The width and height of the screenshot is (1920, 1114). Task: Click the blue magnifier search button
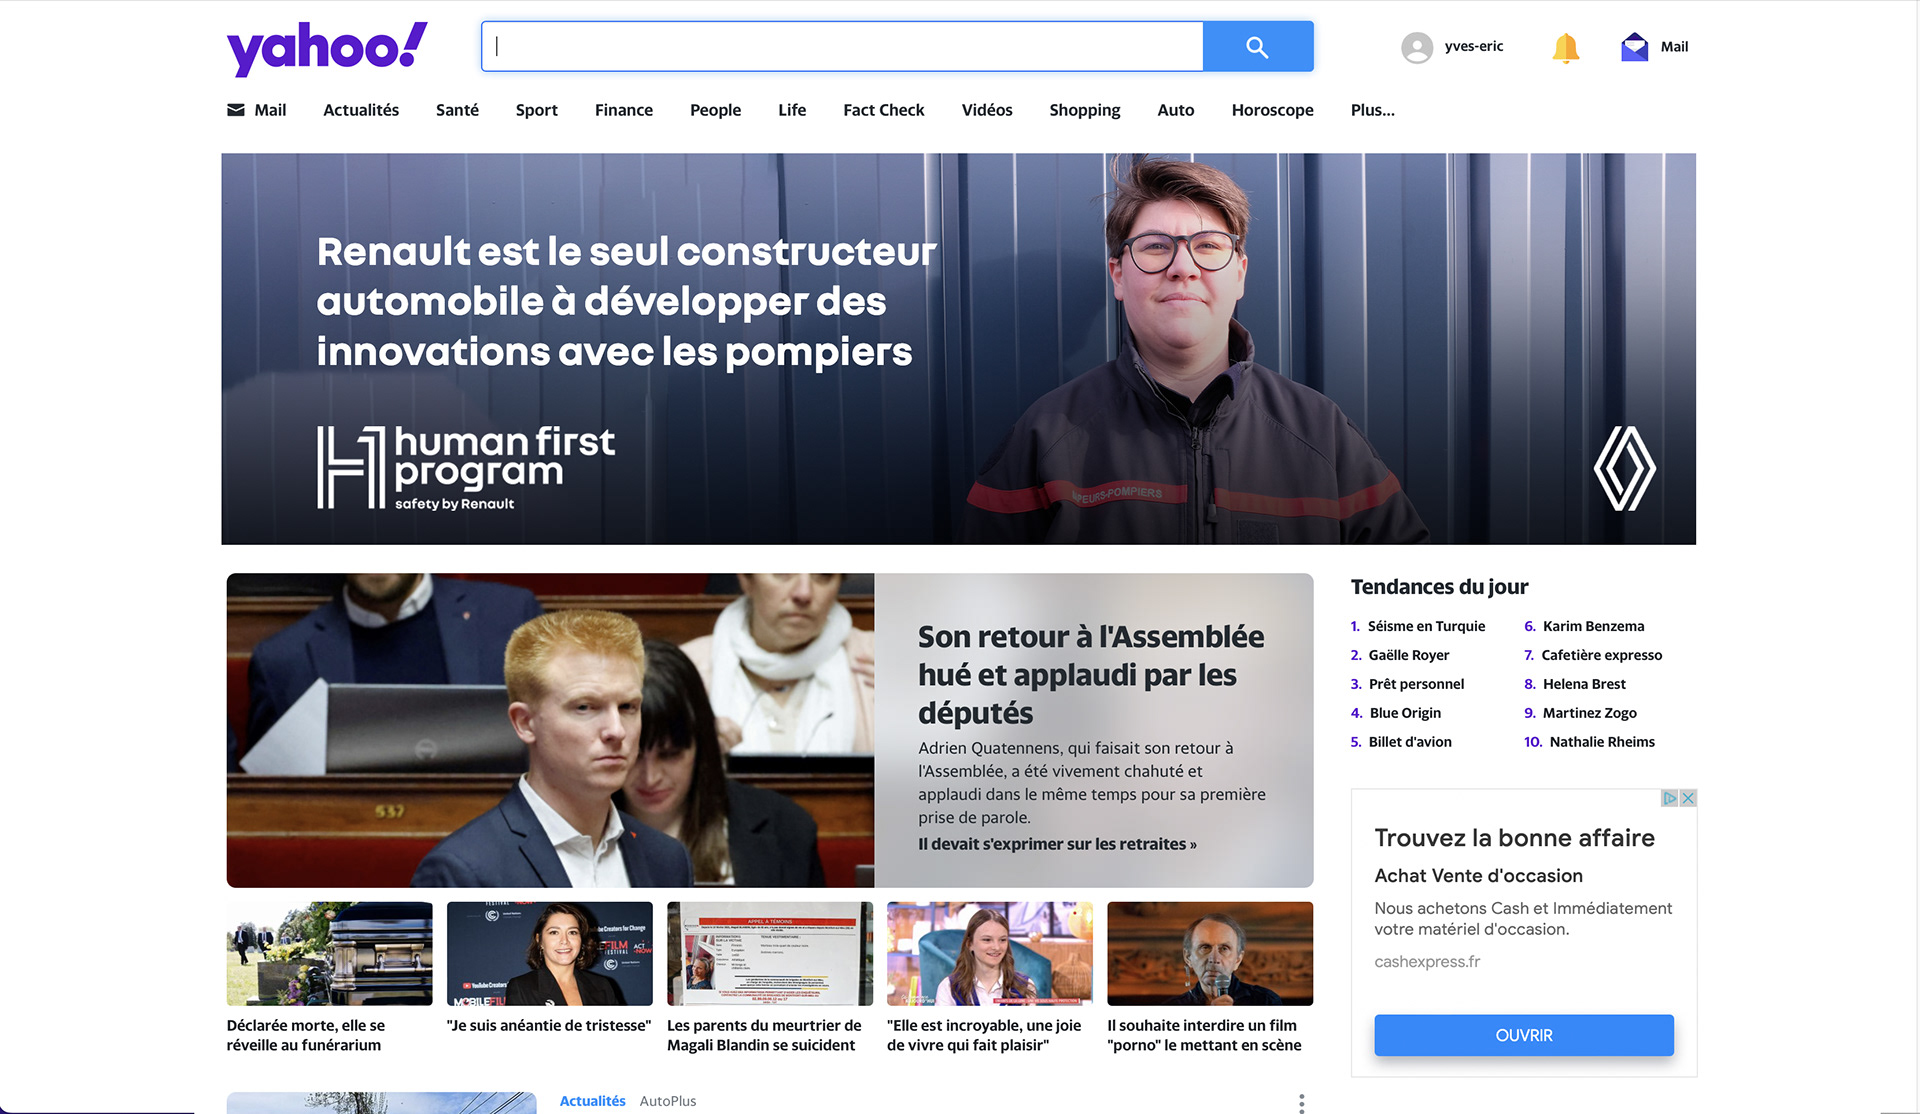[1258, 47]
